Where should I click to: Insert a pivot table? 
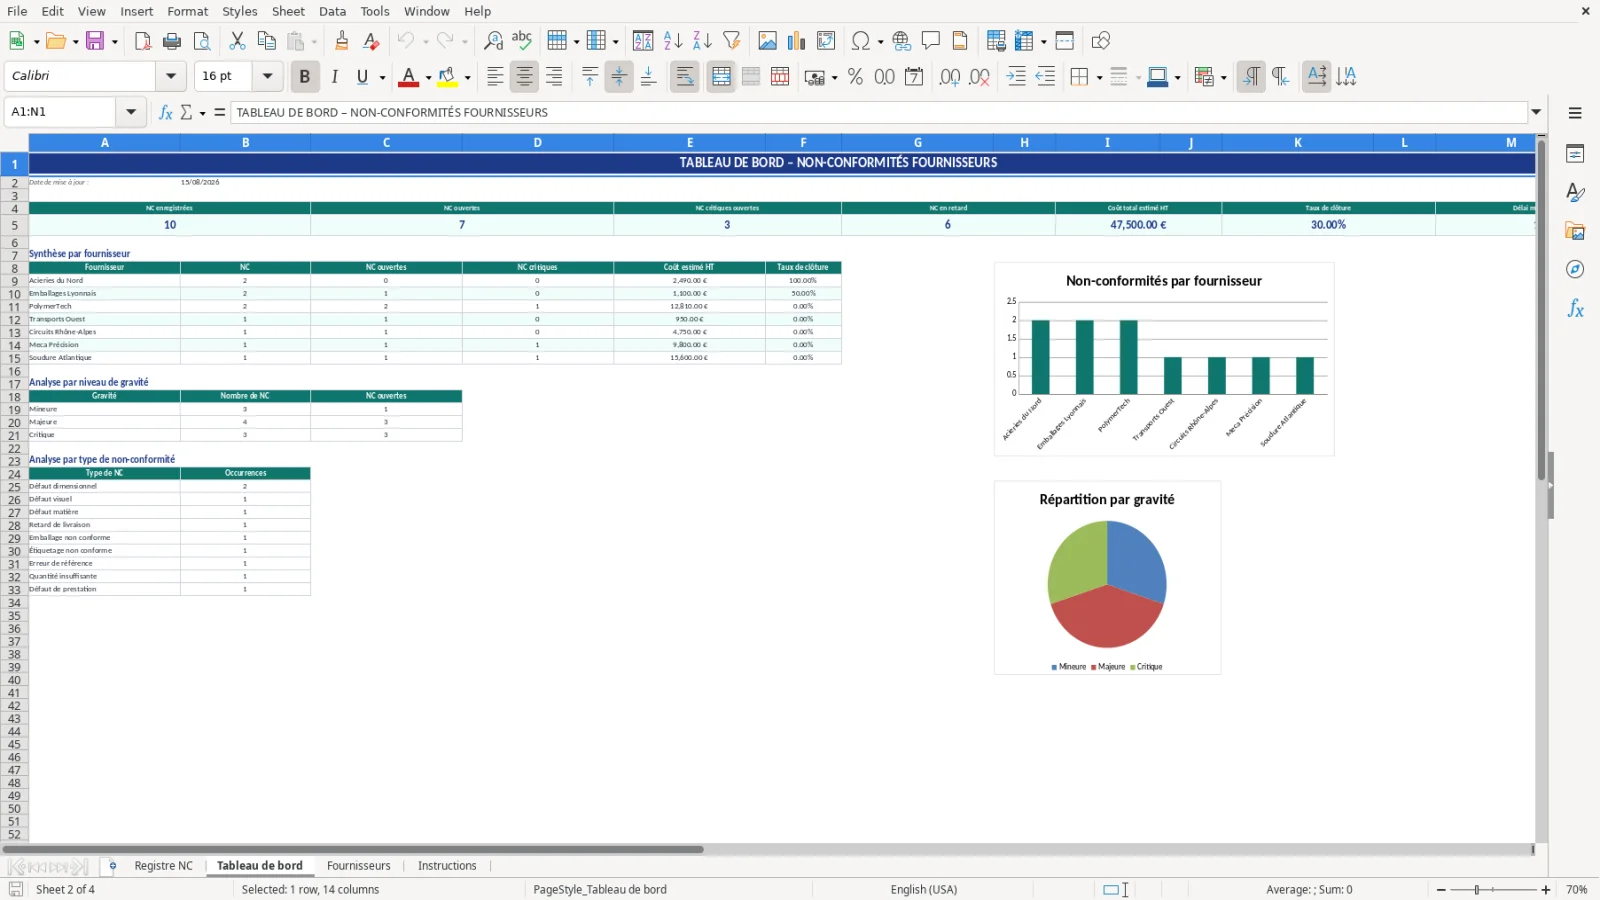click(x=826, y=41)
